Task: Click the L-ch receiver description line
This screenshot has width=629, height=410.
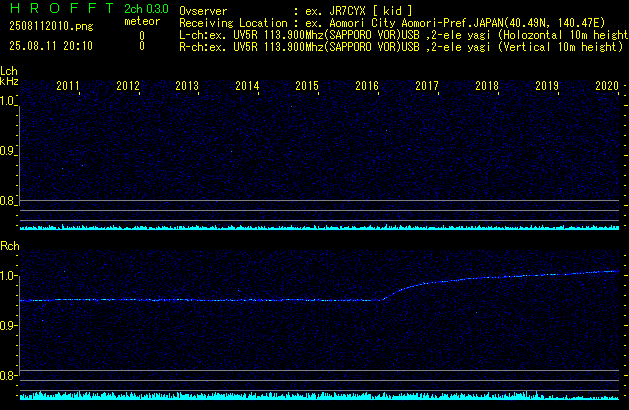Action: point(404,35)
